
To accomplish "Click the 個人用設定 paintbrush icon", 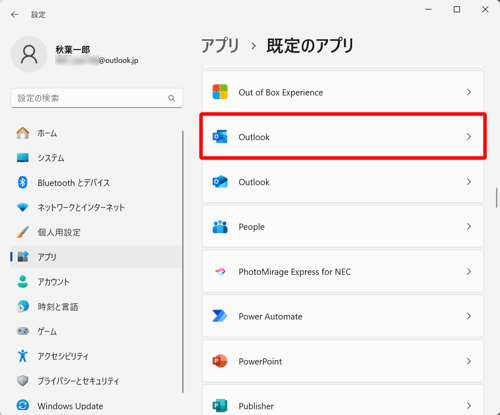I will pyautogui.click(x=23, y=232).
